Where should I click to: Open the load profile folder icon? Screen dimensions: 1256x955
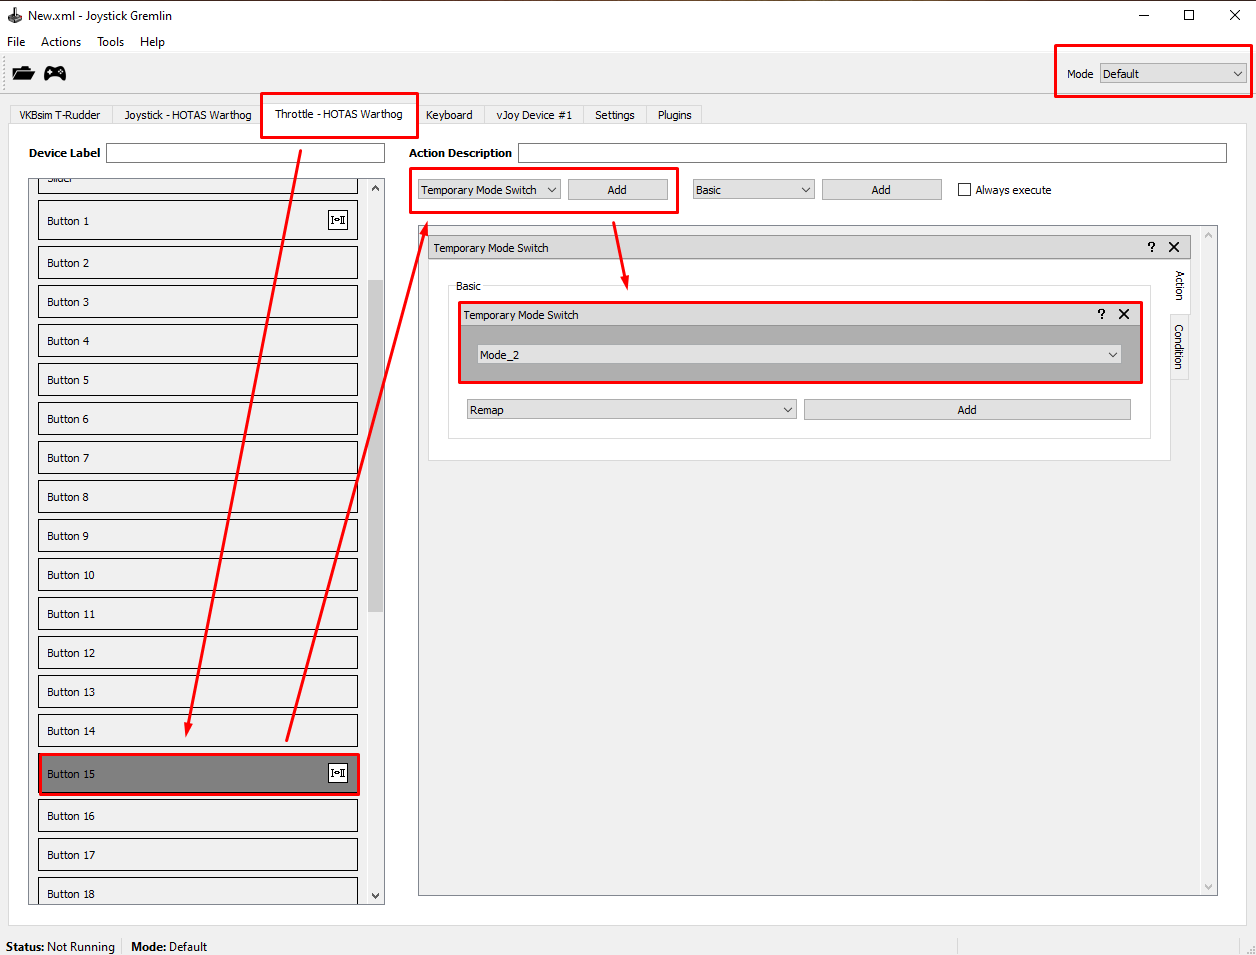[24, 73]
